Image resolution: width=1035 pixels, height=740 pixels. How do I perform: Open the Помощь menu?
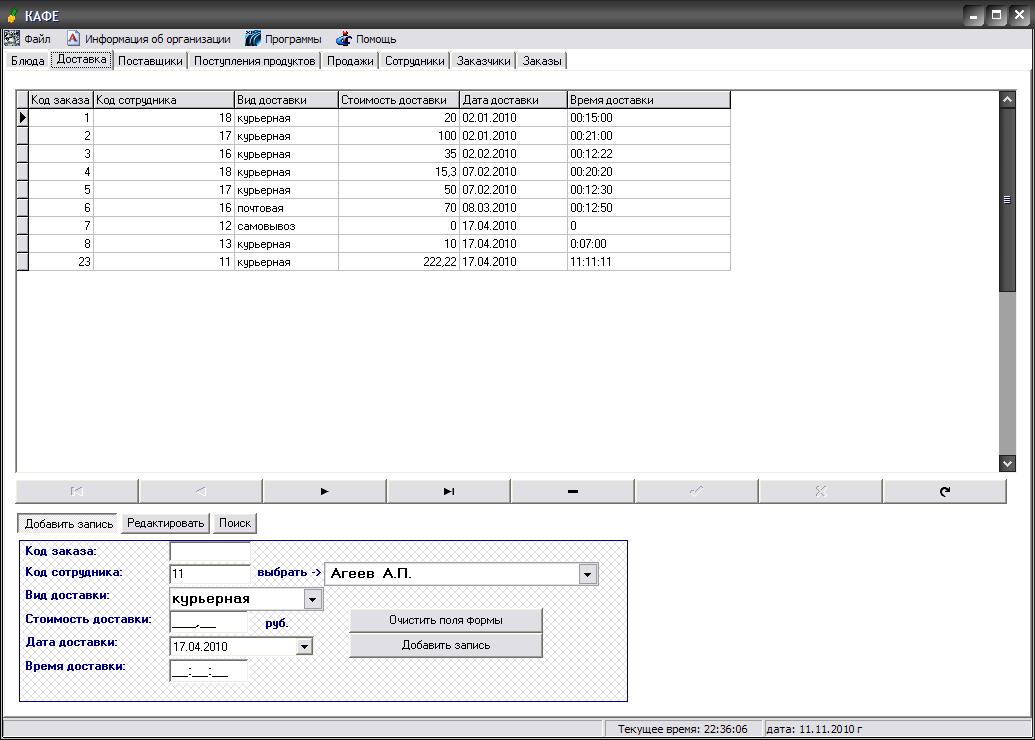click(x=366, y=39)
